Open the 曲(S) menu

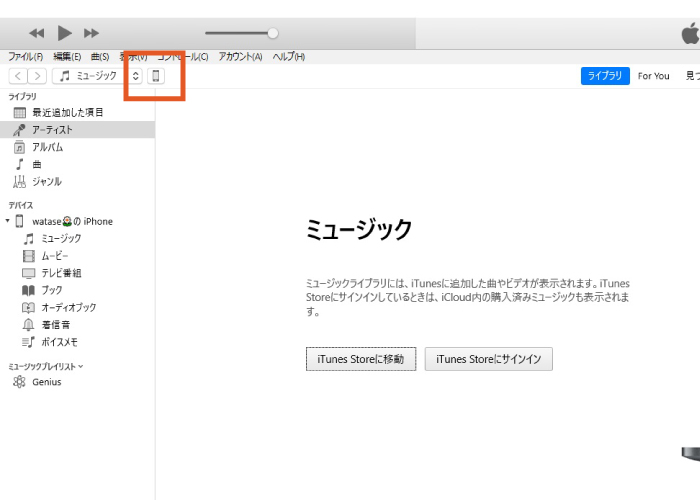point(100,57)
